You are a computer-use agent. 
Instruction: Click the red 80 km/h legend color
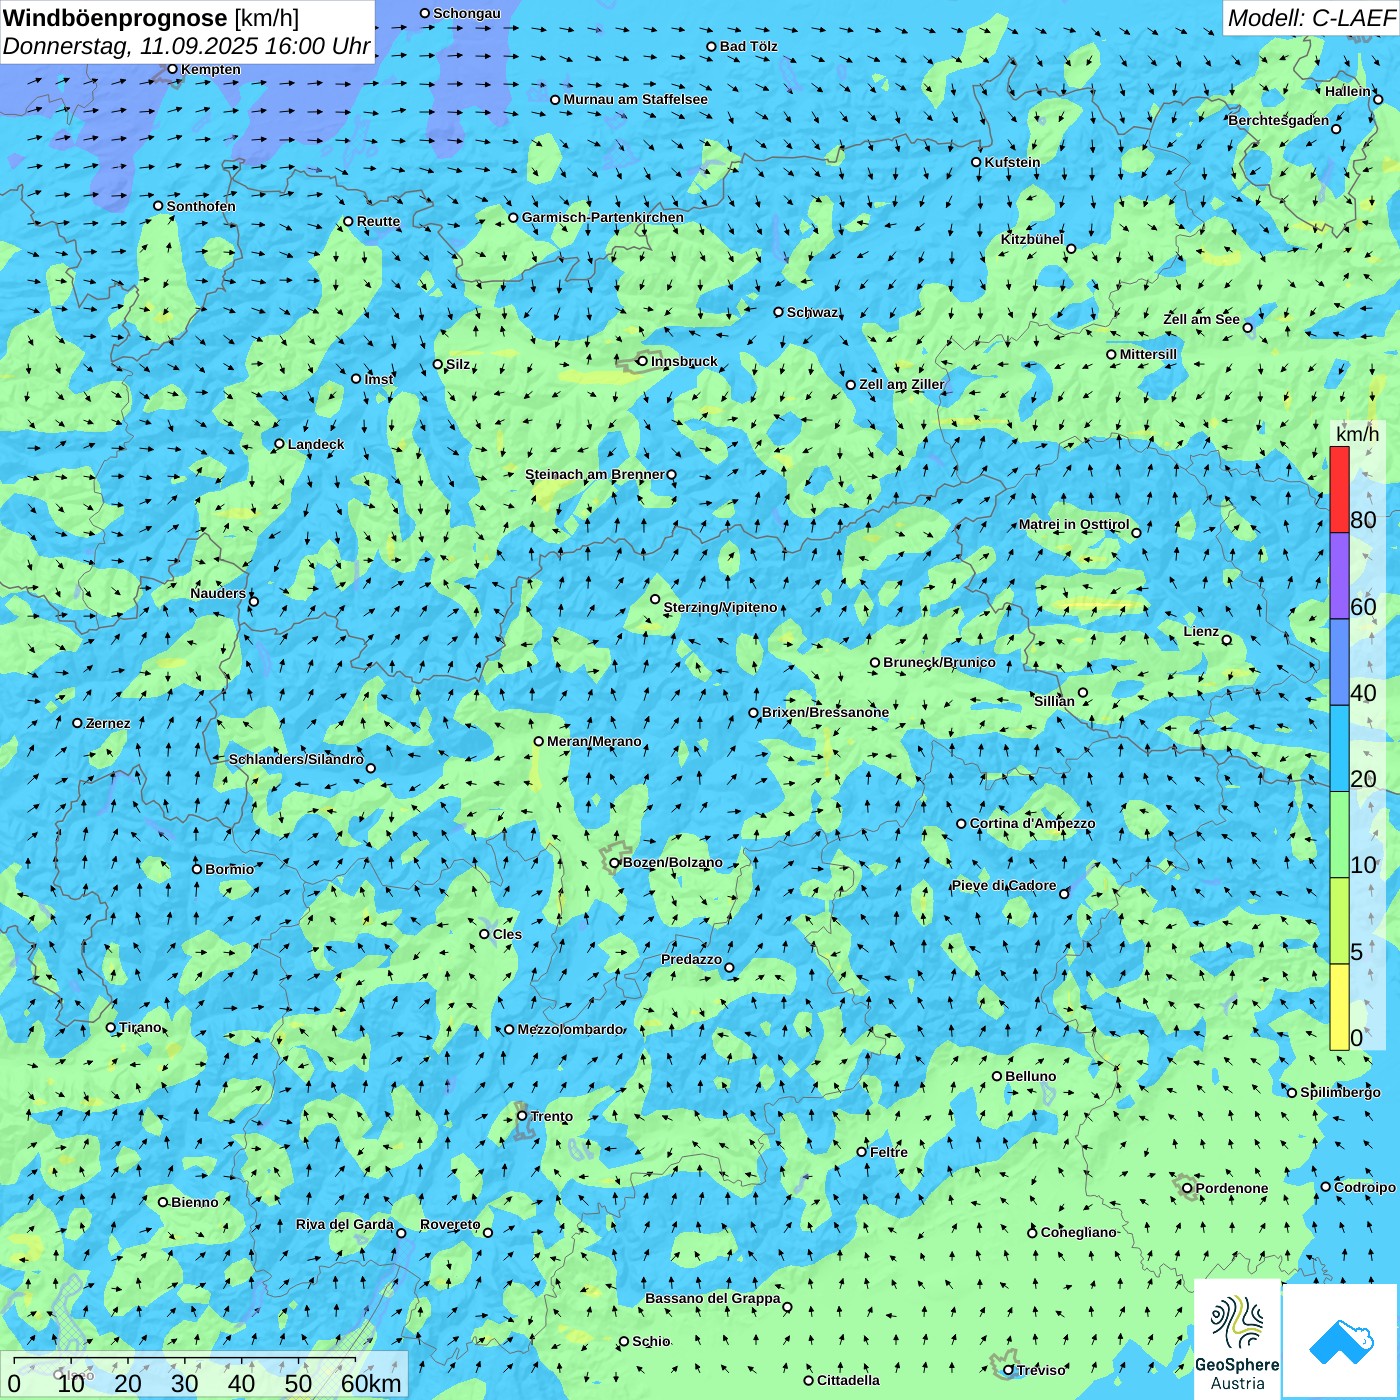tap(1339, 489)
